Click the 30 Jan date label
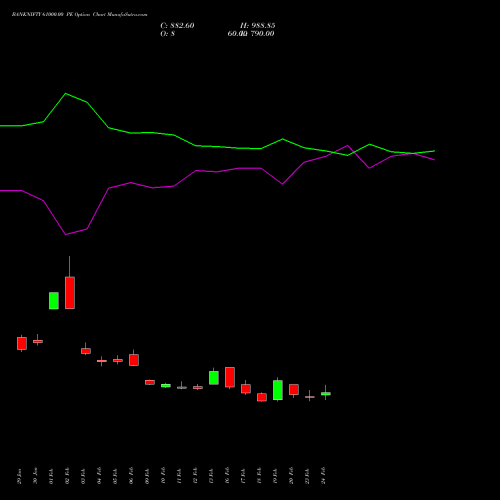 [x=35, y=476]
